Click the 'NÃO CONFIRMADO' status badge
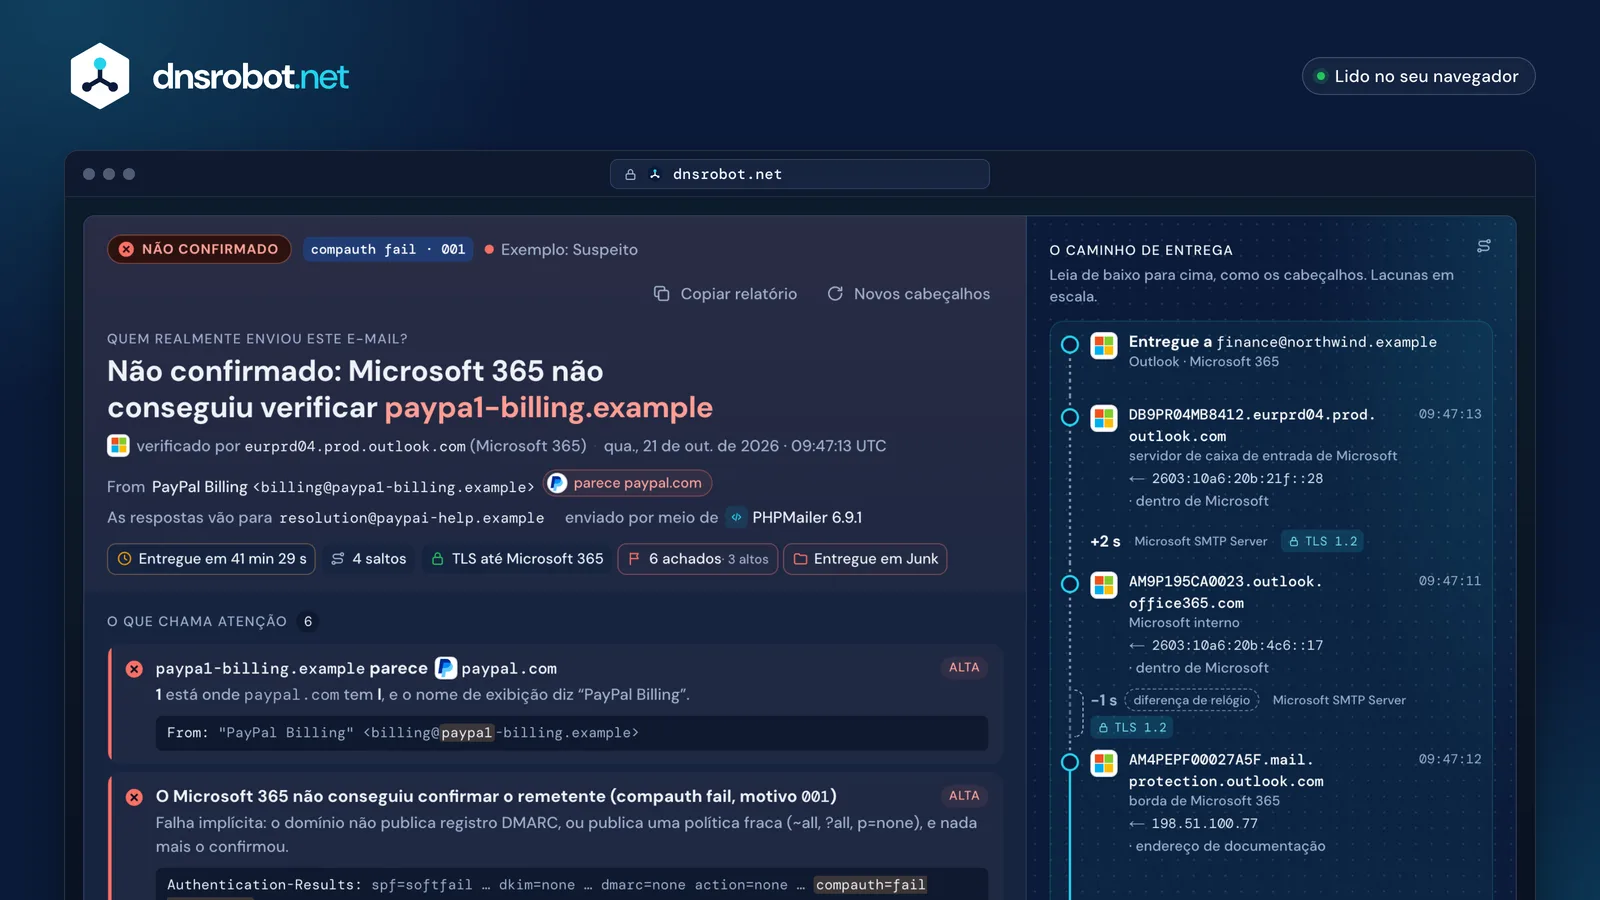The height and width of the screenshot is (900, 1600). click(199, 249)
